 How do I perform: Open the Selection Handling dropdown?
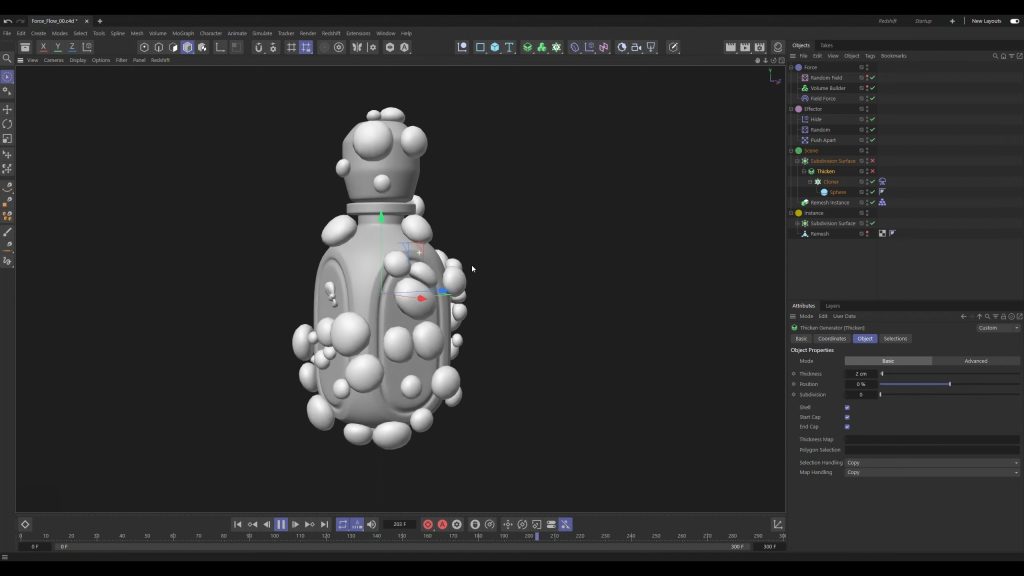(932, 462)
